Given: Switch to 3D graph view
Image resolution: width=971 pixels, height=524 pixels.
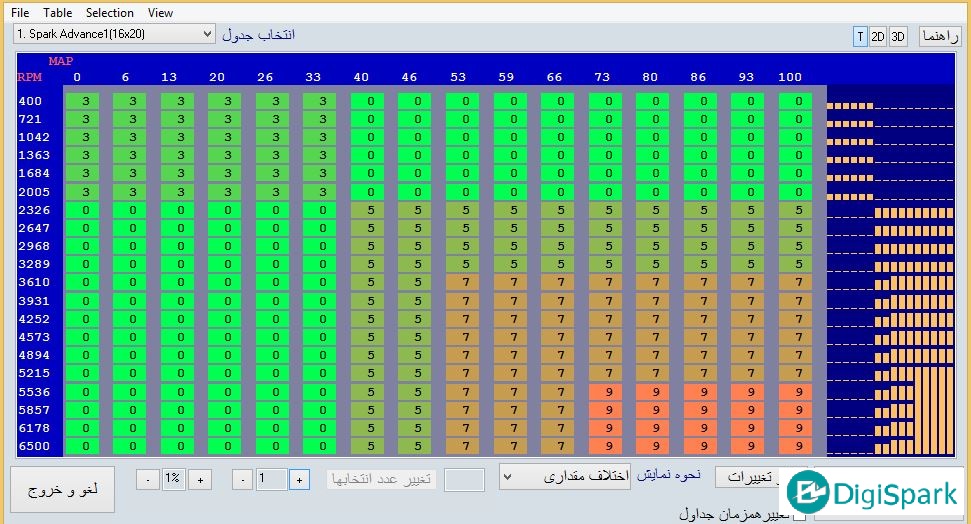Looking at the screenshot, I should click(x=898, y=37).
